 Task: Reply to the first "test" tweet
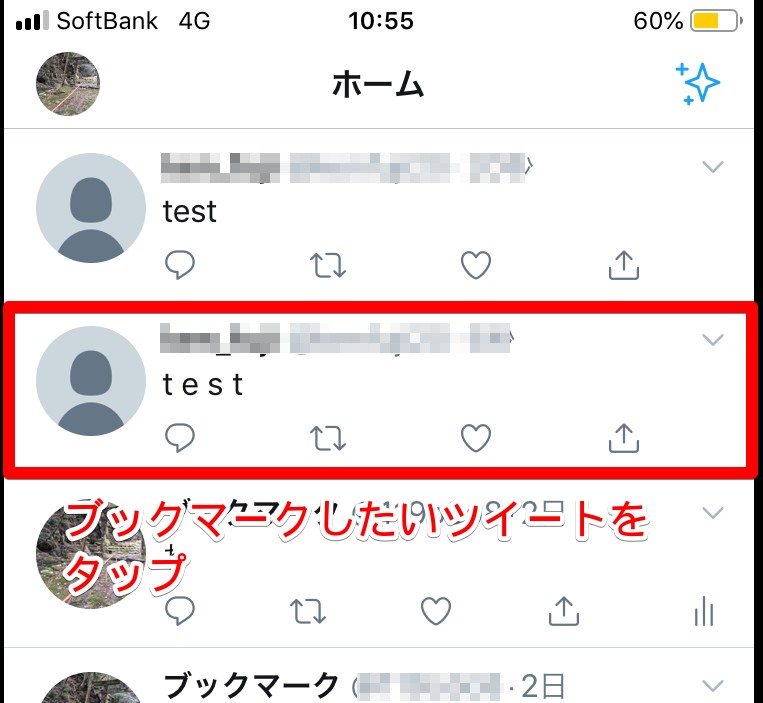pos(180,265)
